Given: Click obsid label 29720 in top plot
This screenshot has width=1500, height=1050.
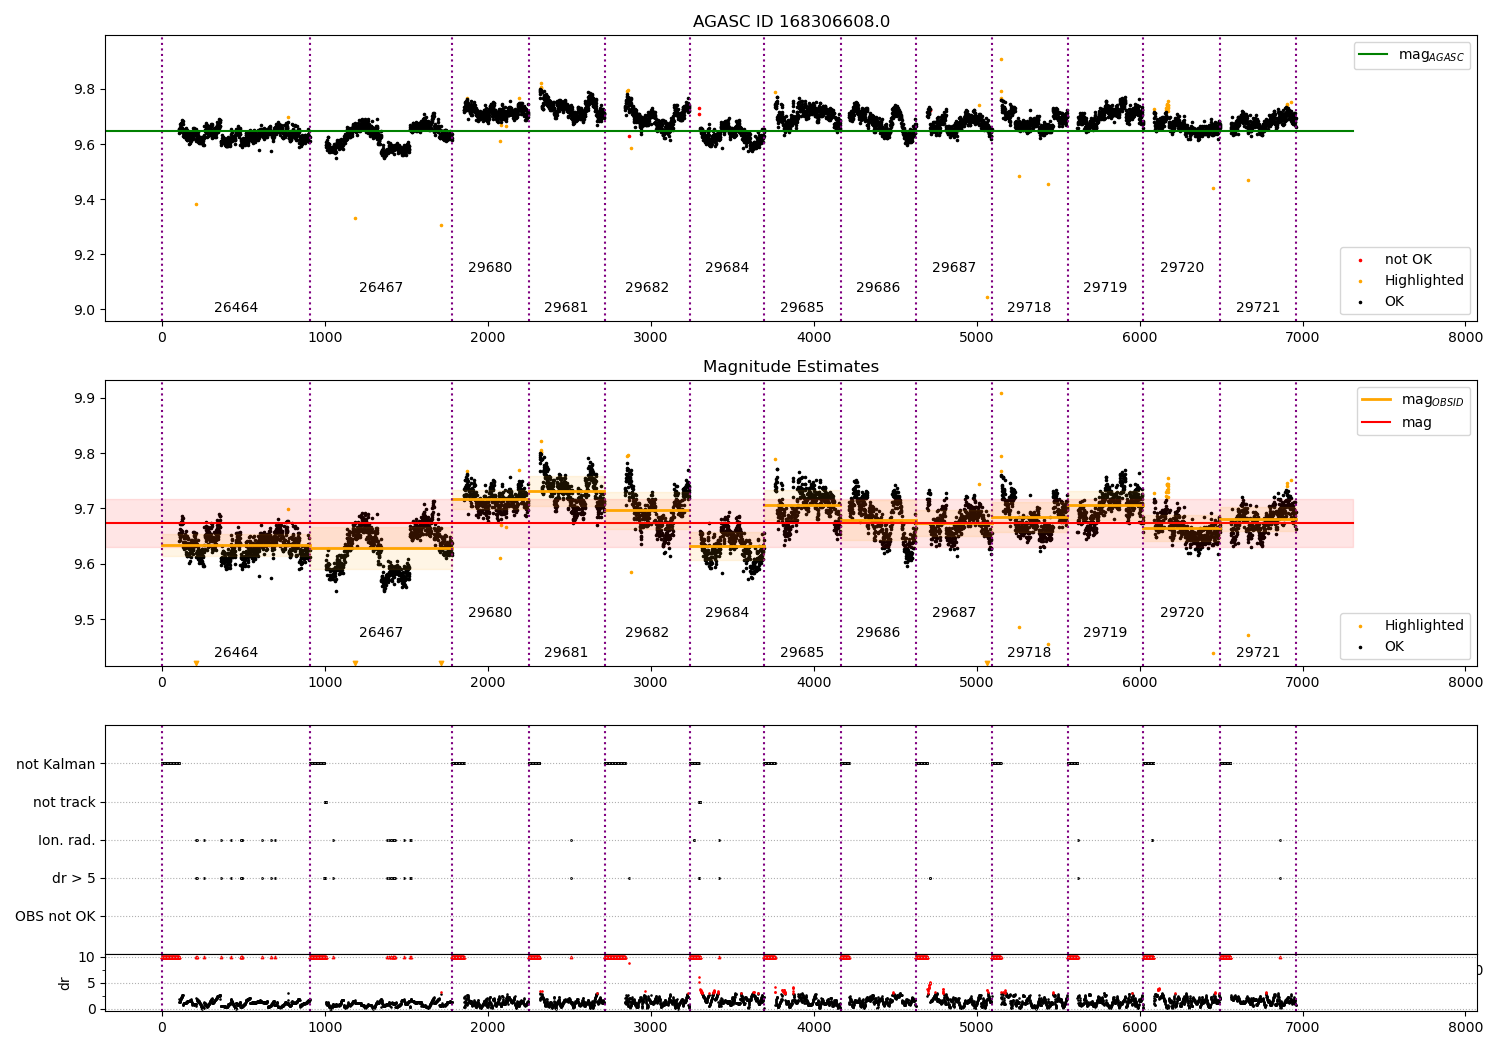Looking at the screenshot, I should click(1182, 268).
